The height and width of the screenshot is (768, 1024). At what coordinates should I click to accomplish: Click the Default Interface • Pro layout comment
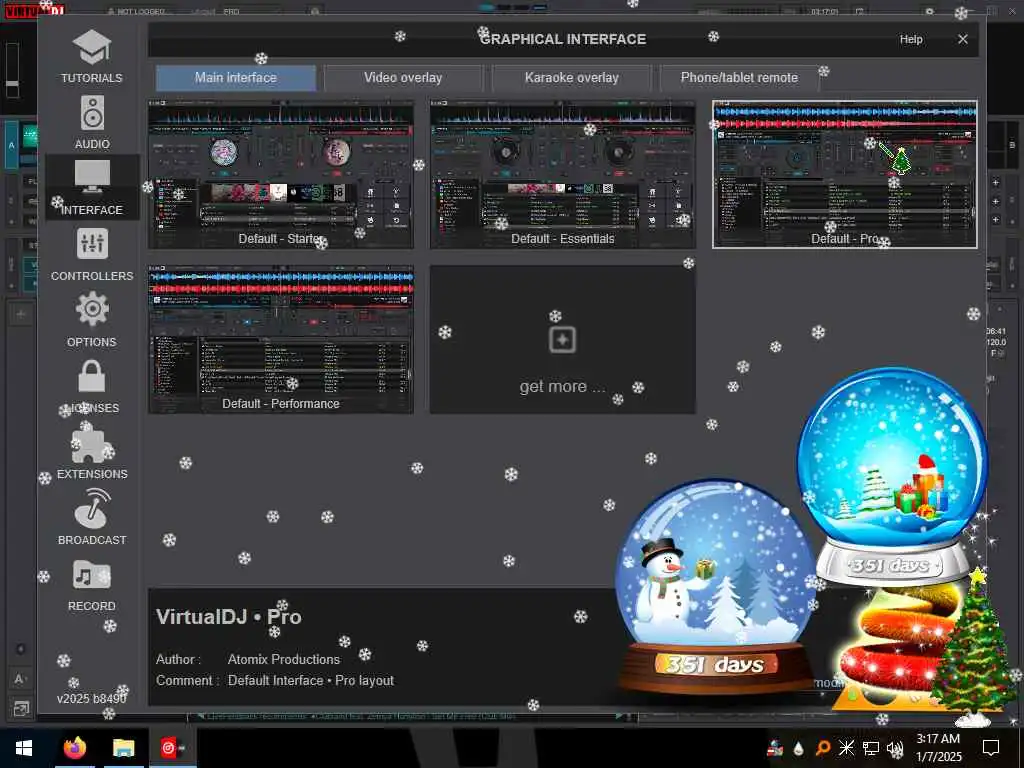(x=311, y=680)
